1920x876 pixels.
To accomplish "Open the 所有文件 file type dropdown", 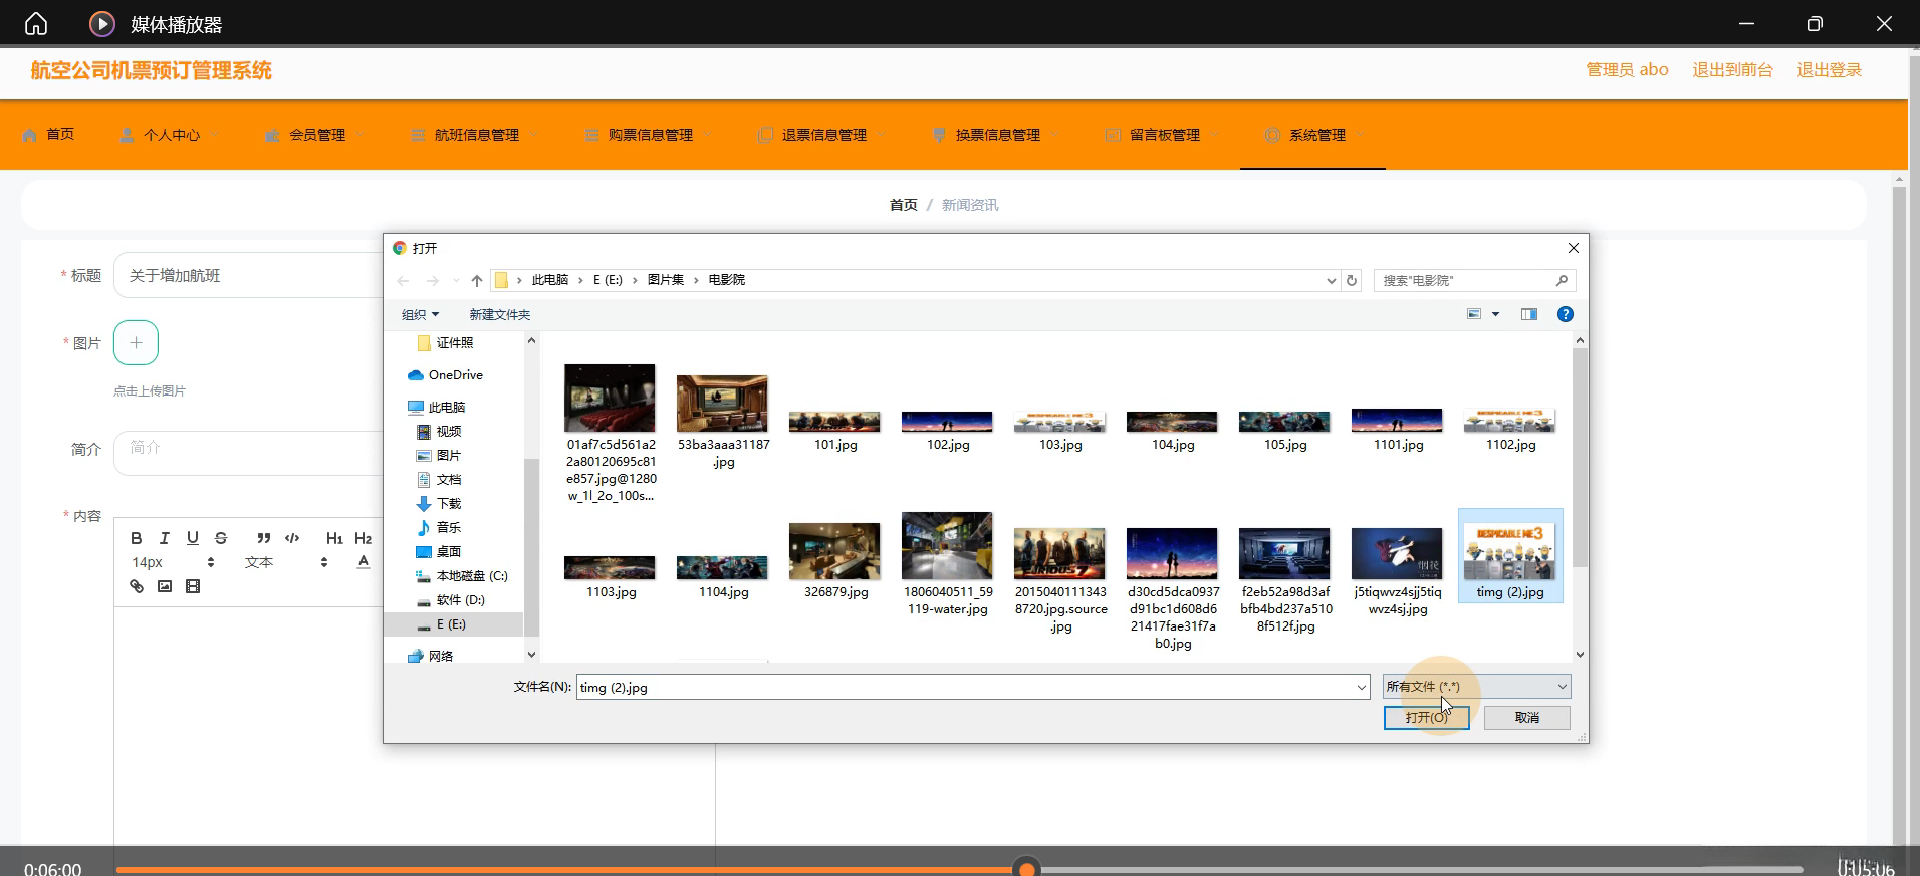I will point(1476,687).
